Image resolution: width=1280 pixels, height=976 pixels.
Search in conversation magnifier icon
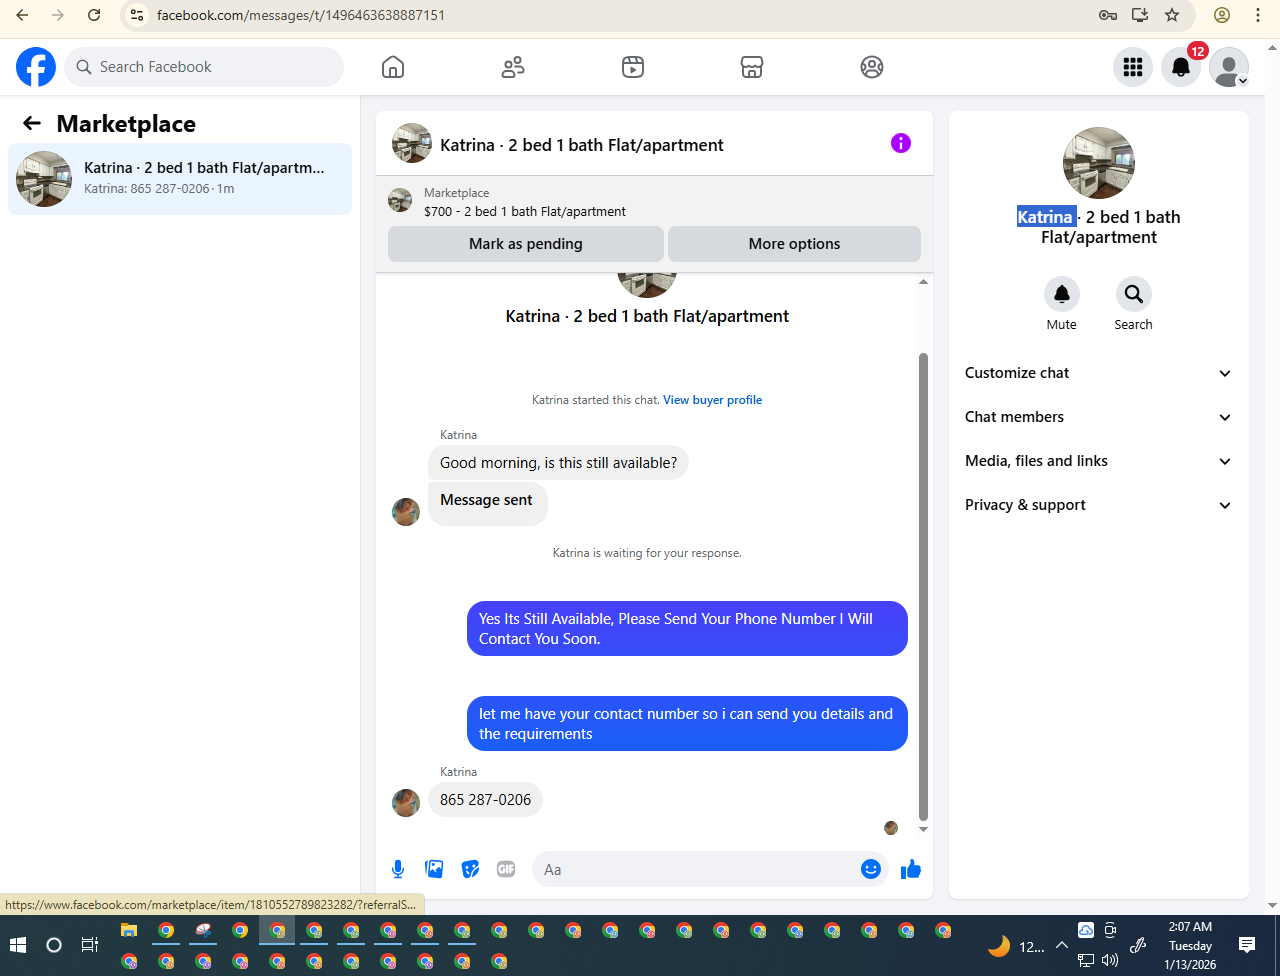pyautogui.click(x=1134, y=294)
